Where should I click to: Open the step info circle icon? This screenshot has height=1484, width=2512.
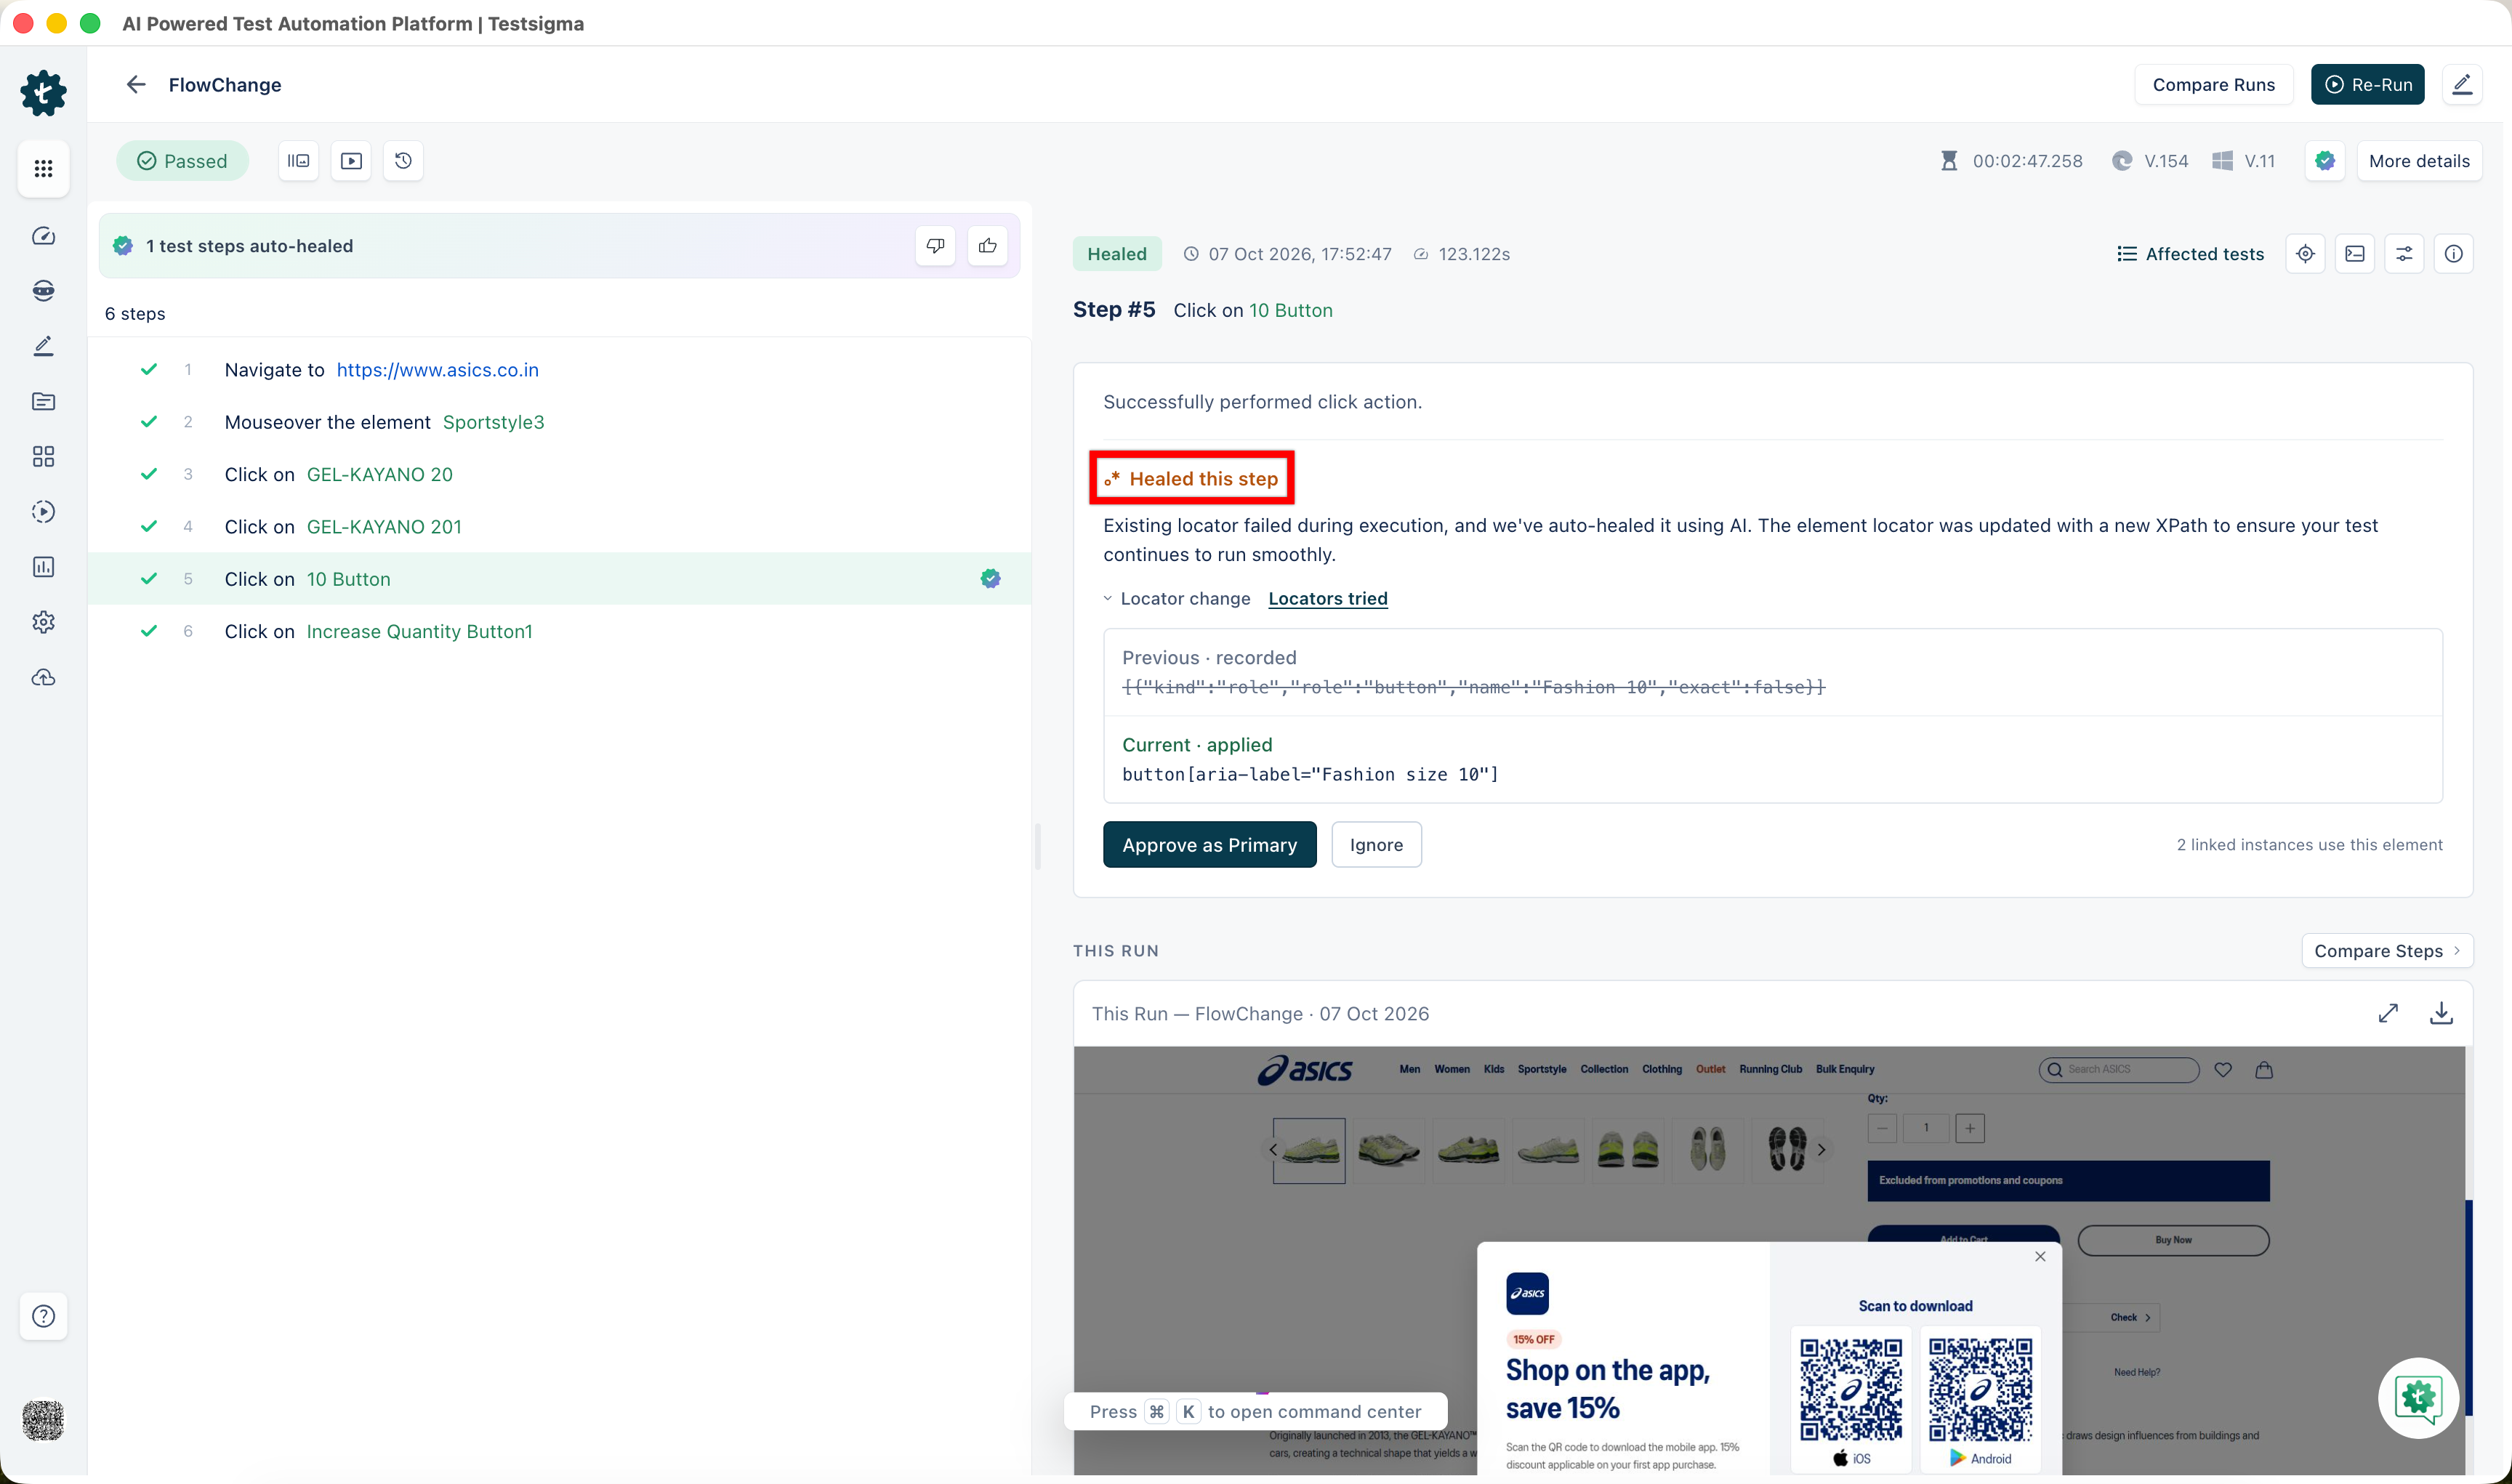coord(2454,254)
